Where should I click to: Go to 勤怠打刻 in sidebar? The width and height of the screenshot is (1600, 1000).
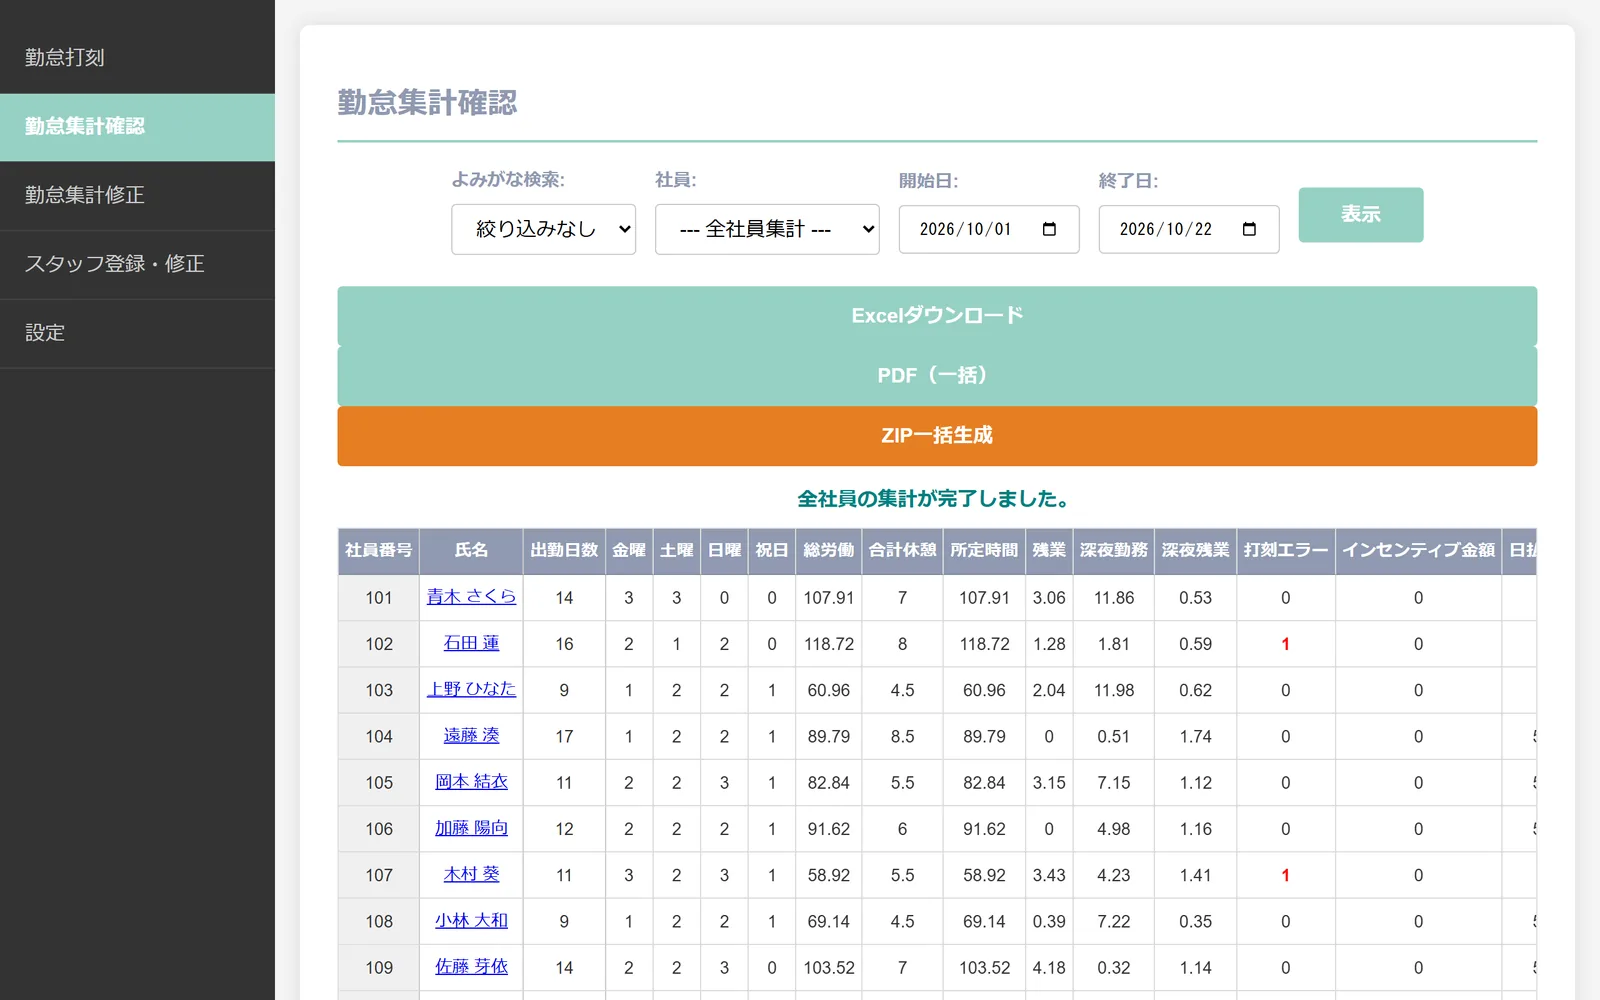click(137, 57)
